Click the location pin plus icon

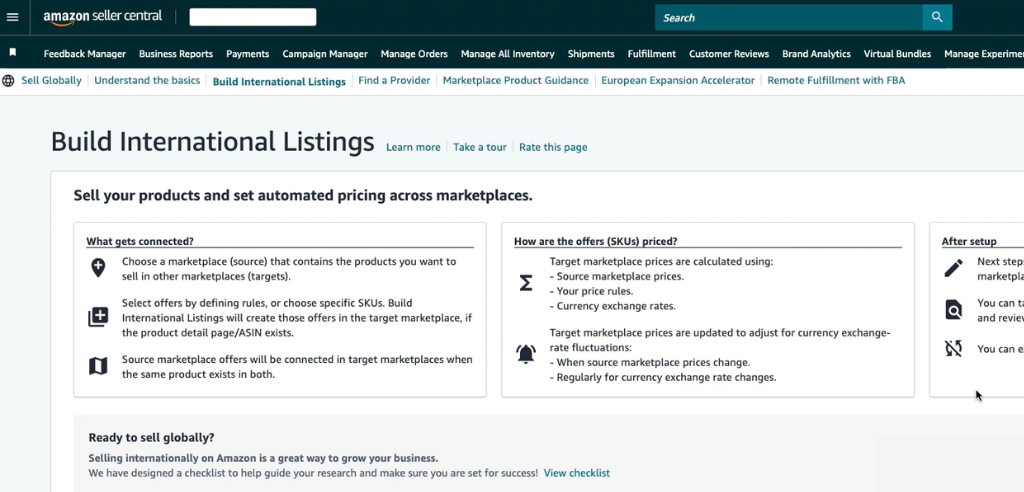point(98,268)
